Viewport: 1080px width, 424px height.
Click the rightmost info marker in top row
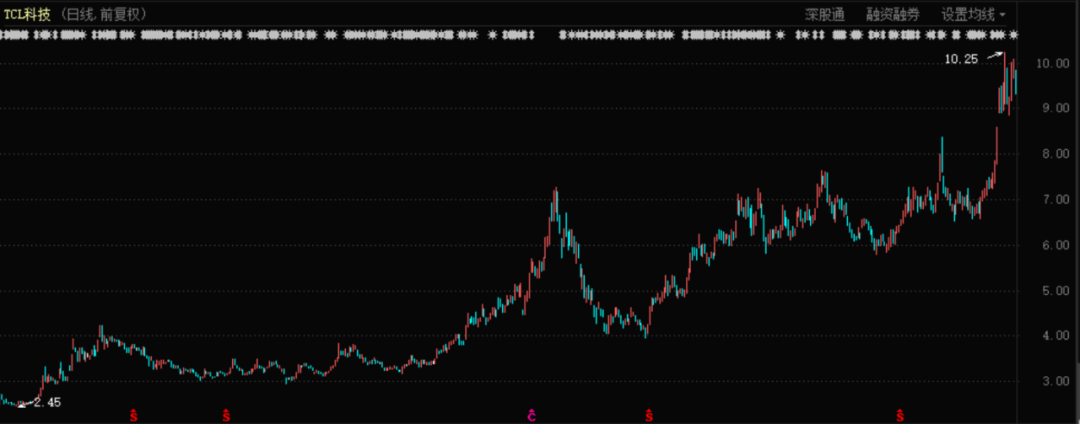pos(1014,36)
